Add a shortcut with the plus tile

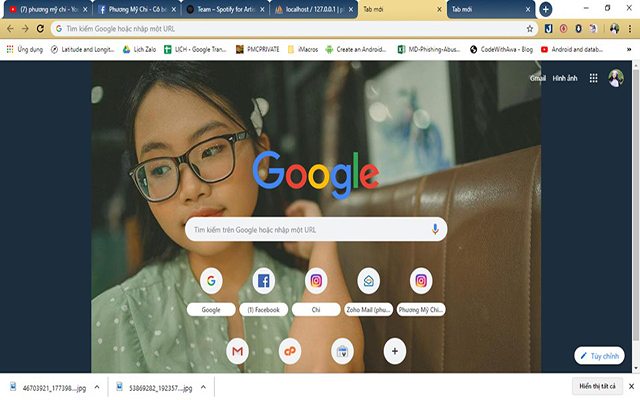pos(395,351)
